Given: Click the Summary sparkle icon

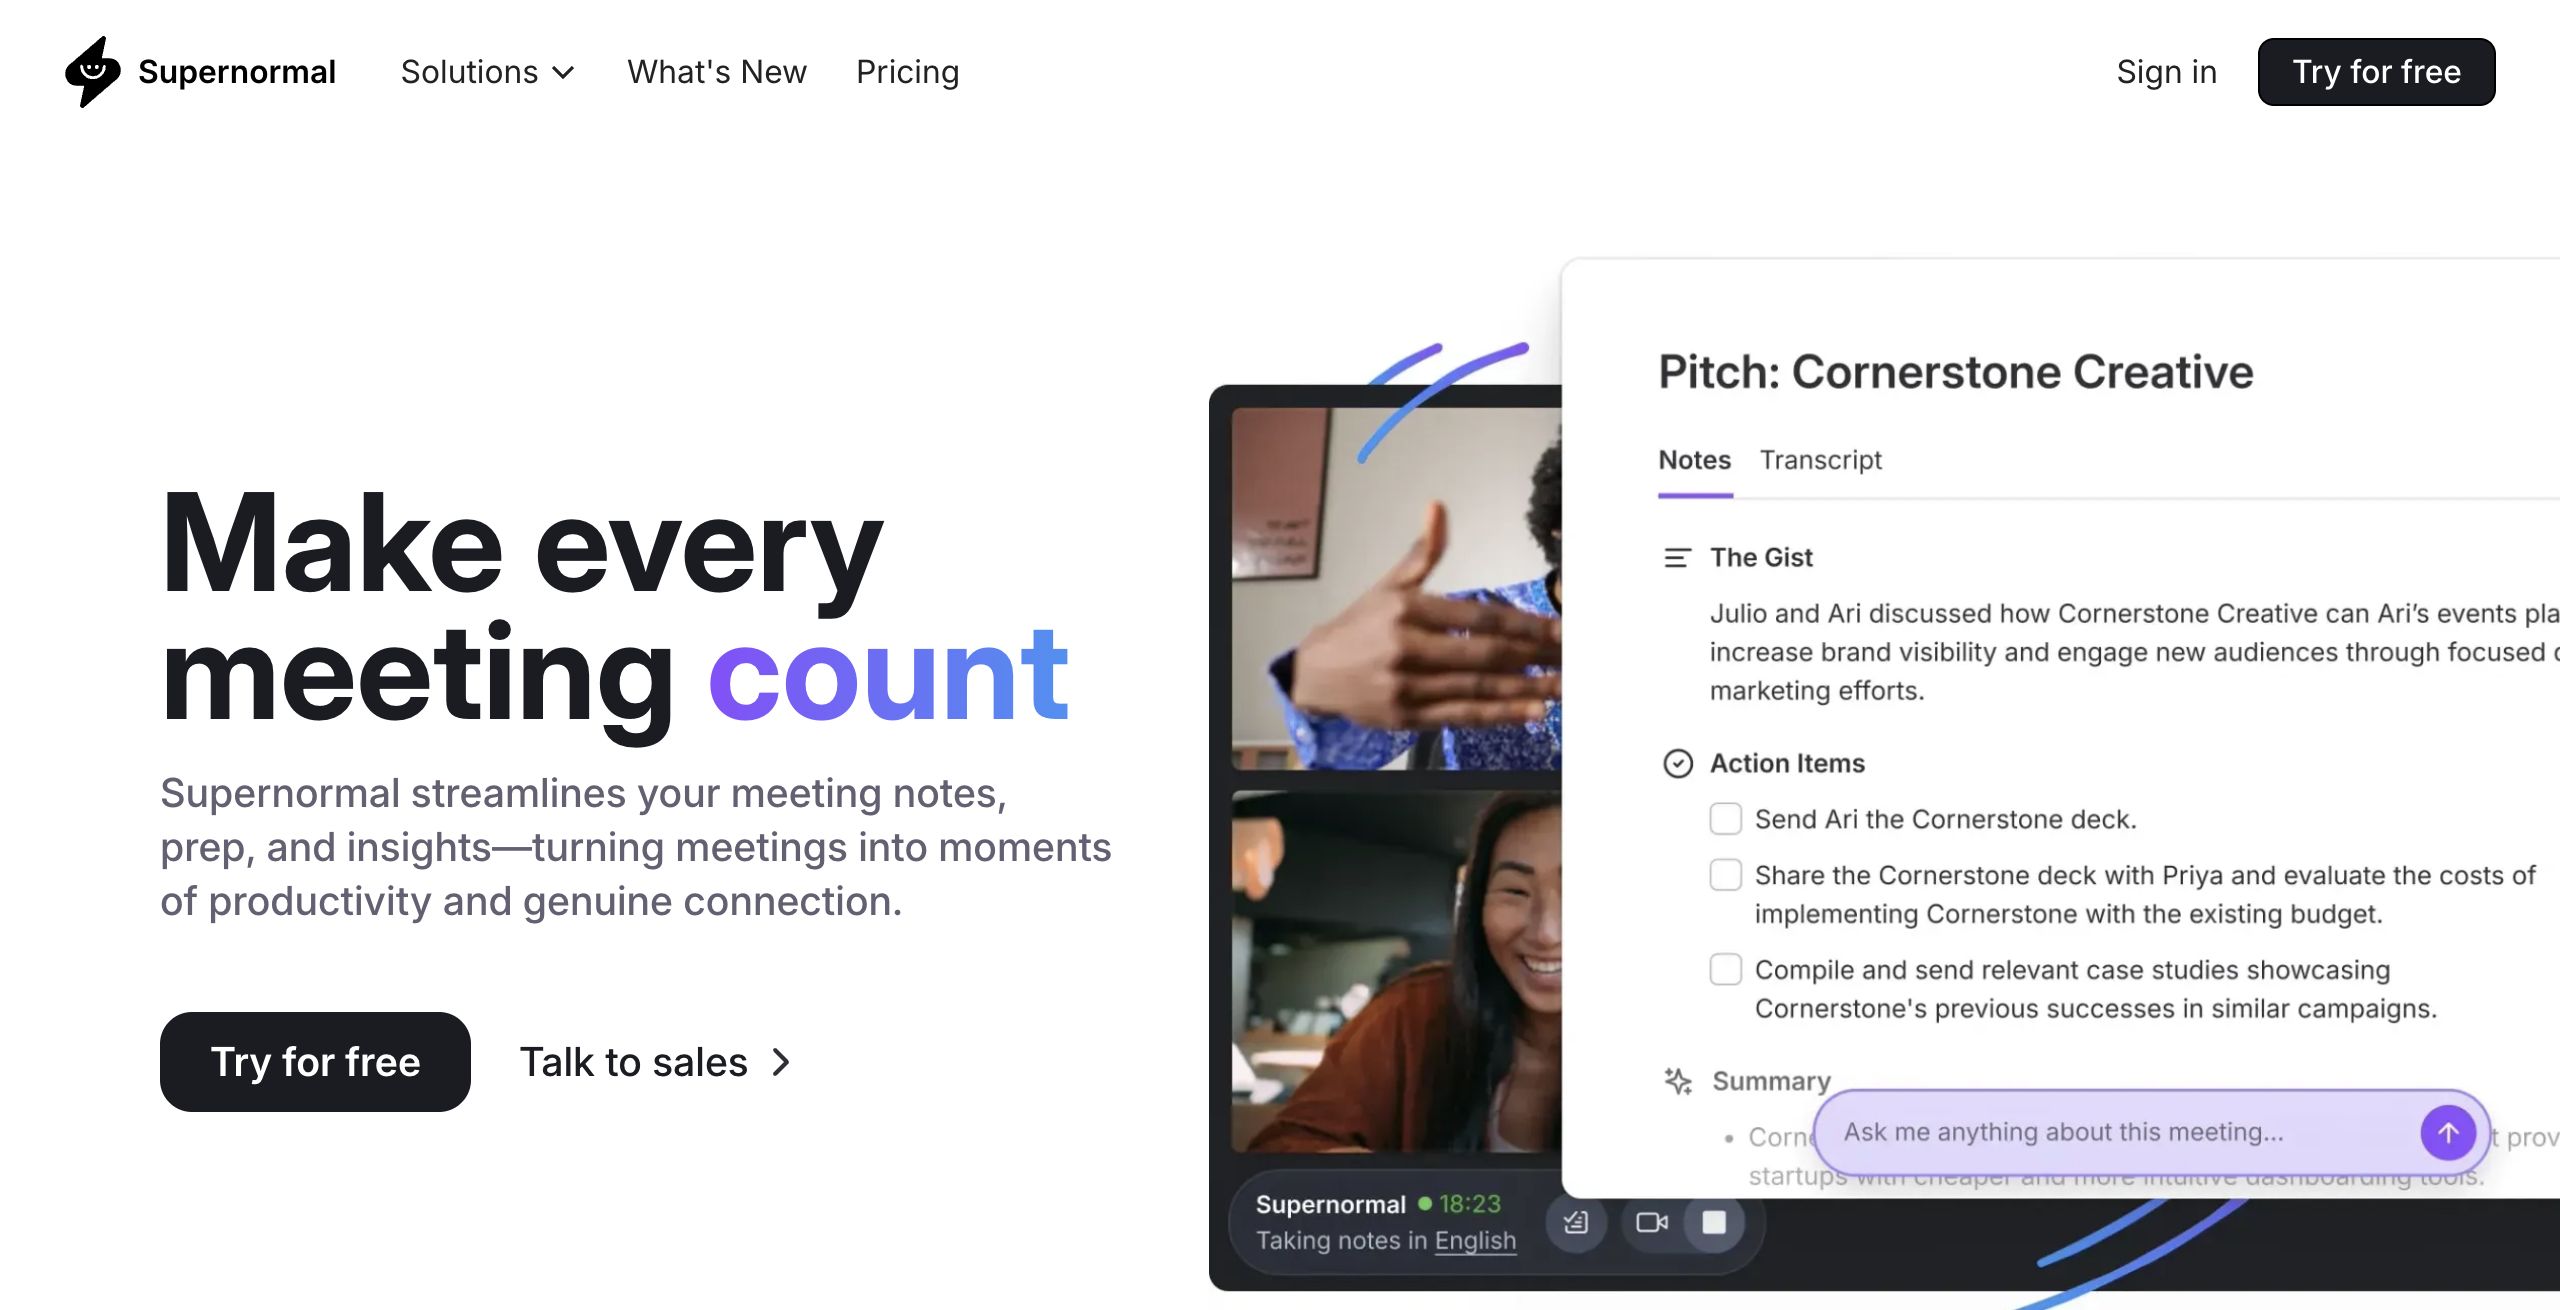Looking at the screenshot, I should (x=1677, y=1081).
